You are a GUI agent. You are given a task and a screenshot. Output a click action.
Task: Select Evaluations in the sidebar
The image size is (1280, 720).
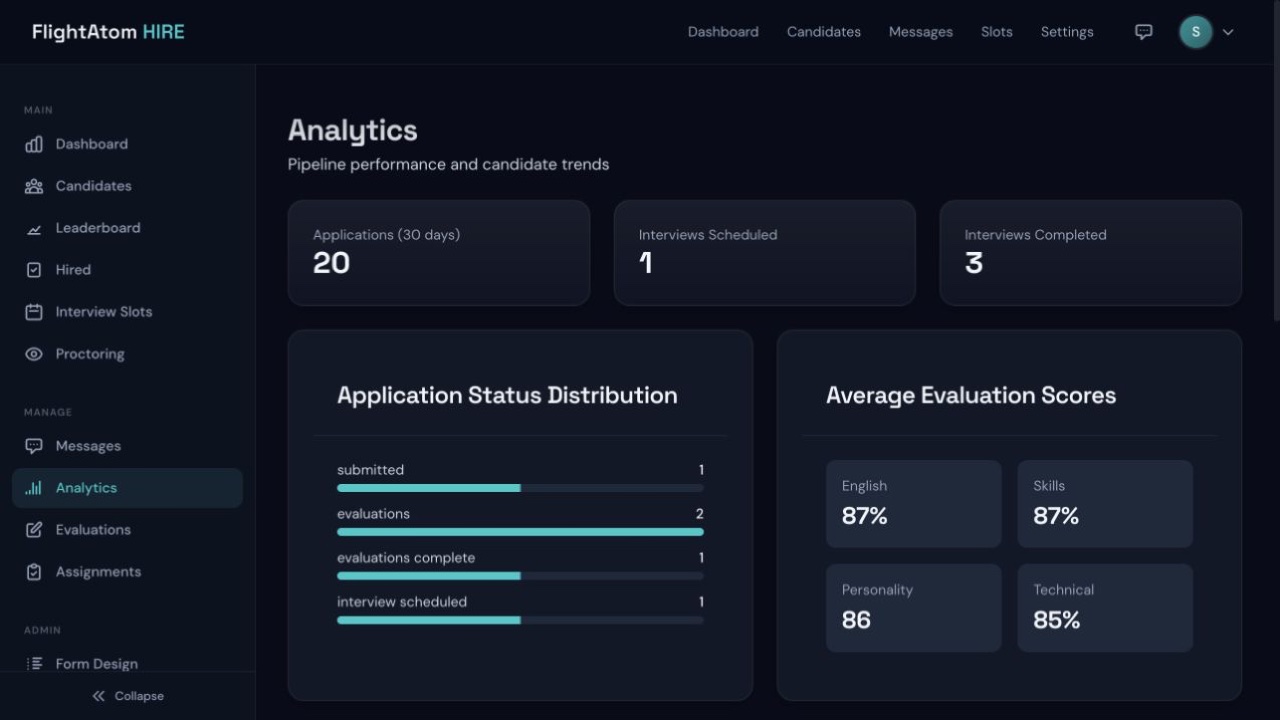click(128, 530)
